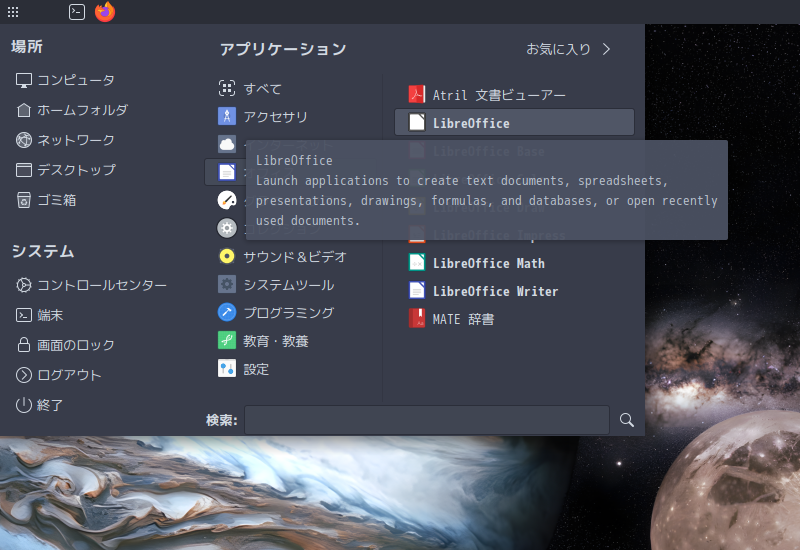800x550 pixels.
Task: Launch LibreOffice start center
Action: [x=514, y=122]
